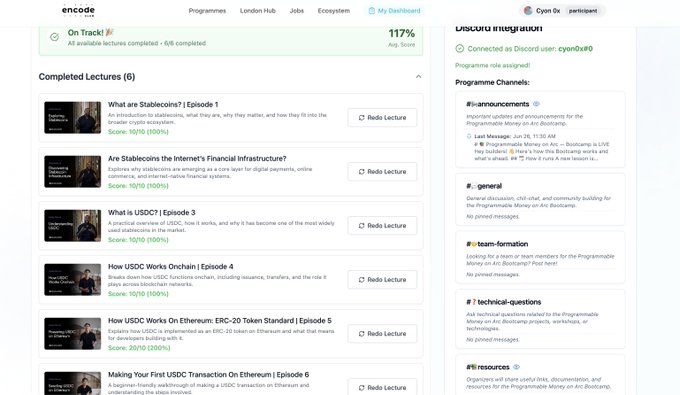This screenshot has width=680, height=395.
Task: Redo the ERC-20 Token Standard lecture
Action: tap(382, 333)
